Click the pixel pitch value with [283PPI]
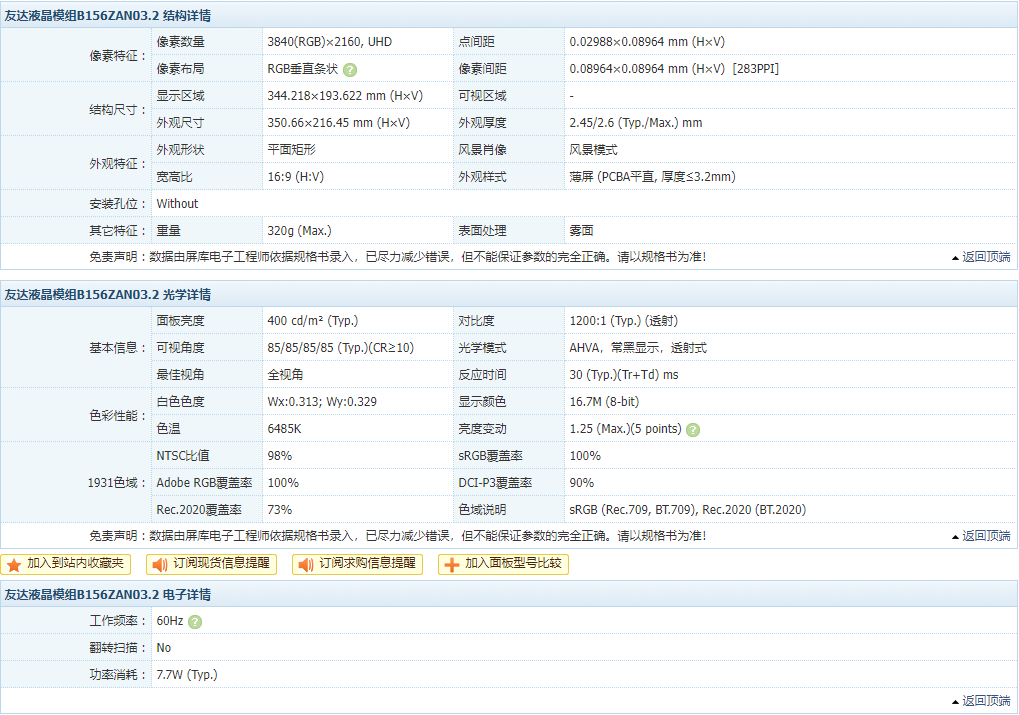Image resolution: width=1019 pixels, height=715 pixels. [674, 69]
